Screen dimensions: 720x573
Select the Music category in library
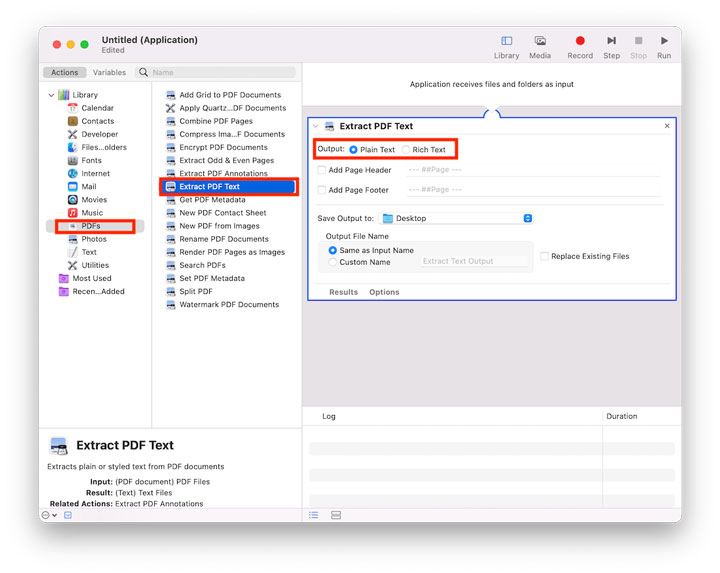point(92,213)
